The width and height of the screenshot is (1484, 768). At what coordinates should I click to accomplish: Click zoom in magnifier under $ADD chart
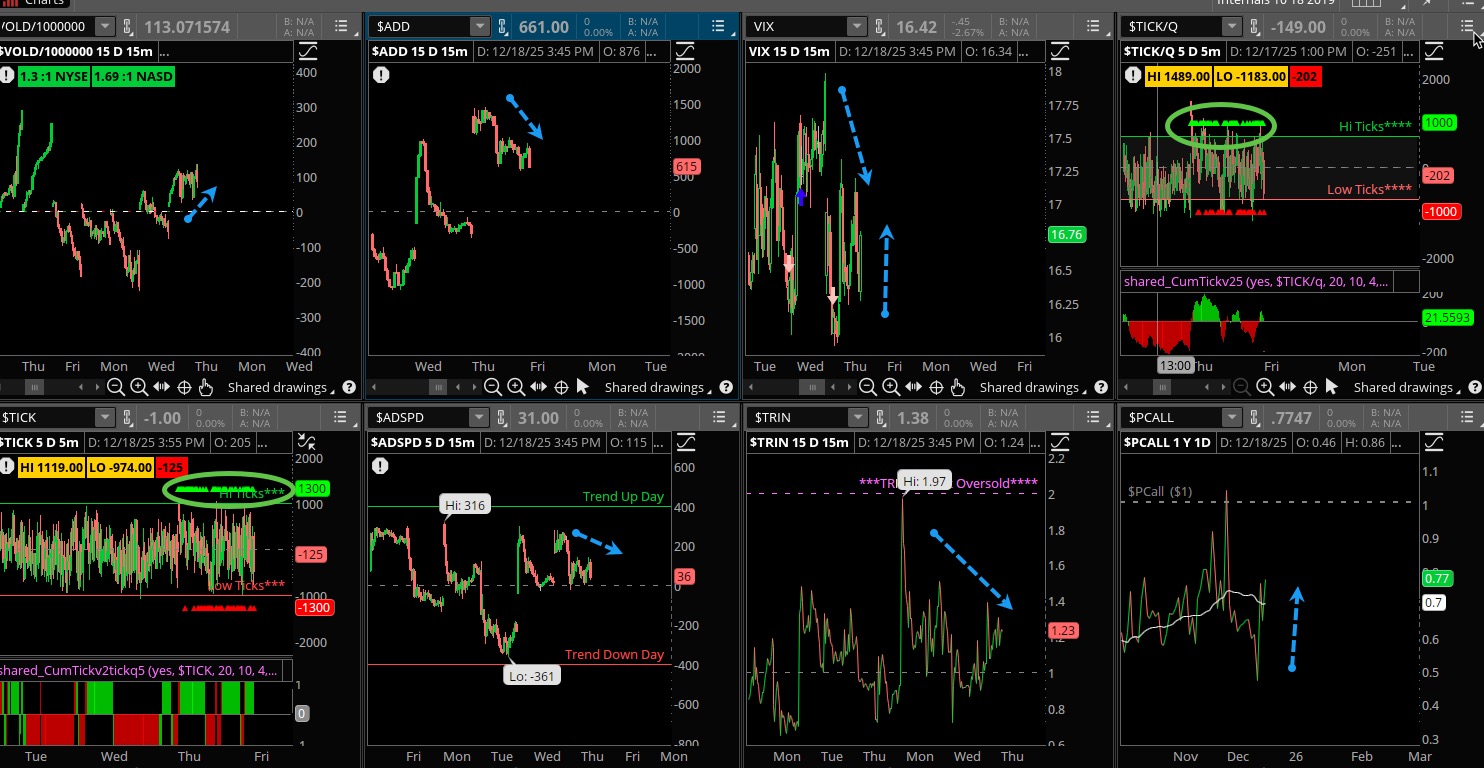[x=515, y=388]
